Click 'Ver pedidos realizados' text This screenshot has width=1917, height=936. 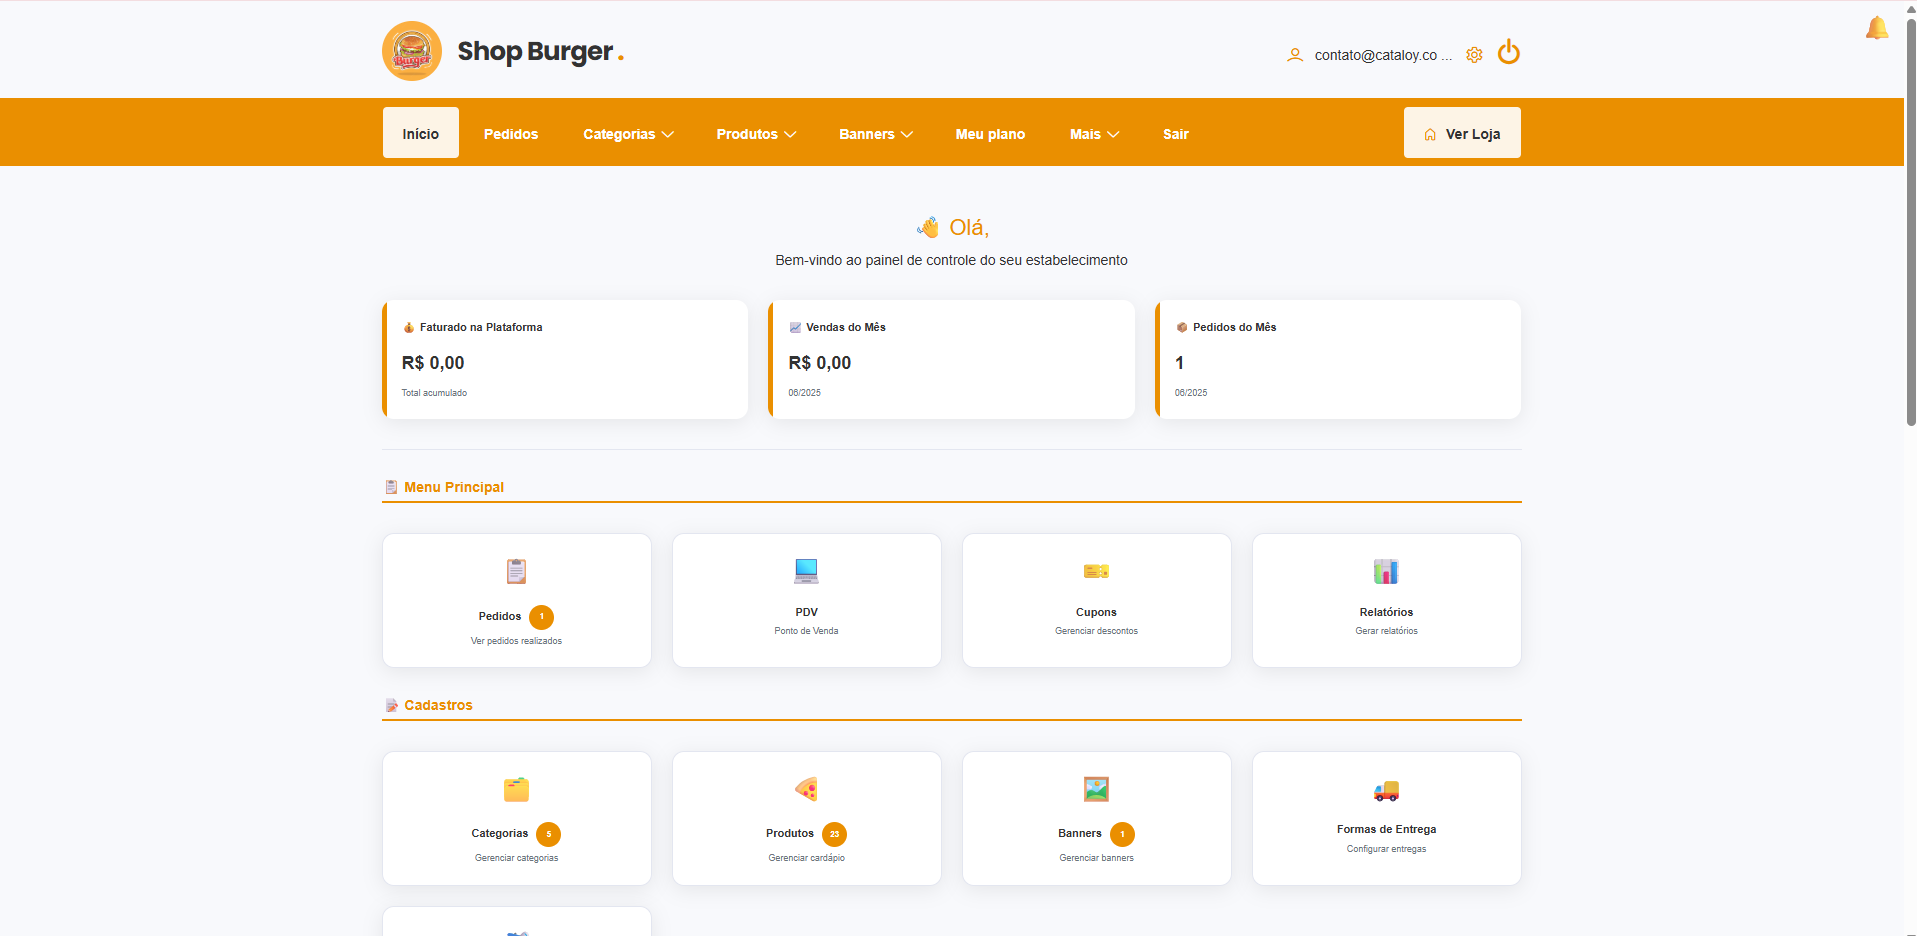click(x=516, y=641)
